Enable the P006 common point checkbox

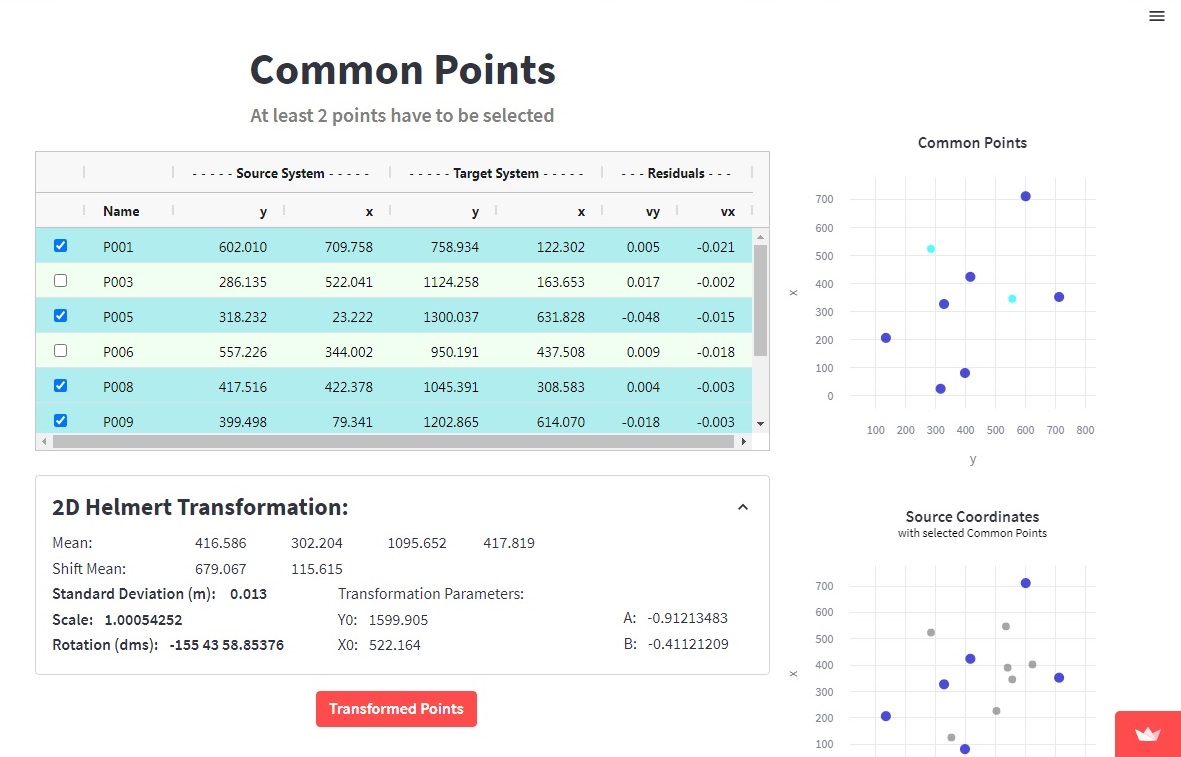coord(60,351)
